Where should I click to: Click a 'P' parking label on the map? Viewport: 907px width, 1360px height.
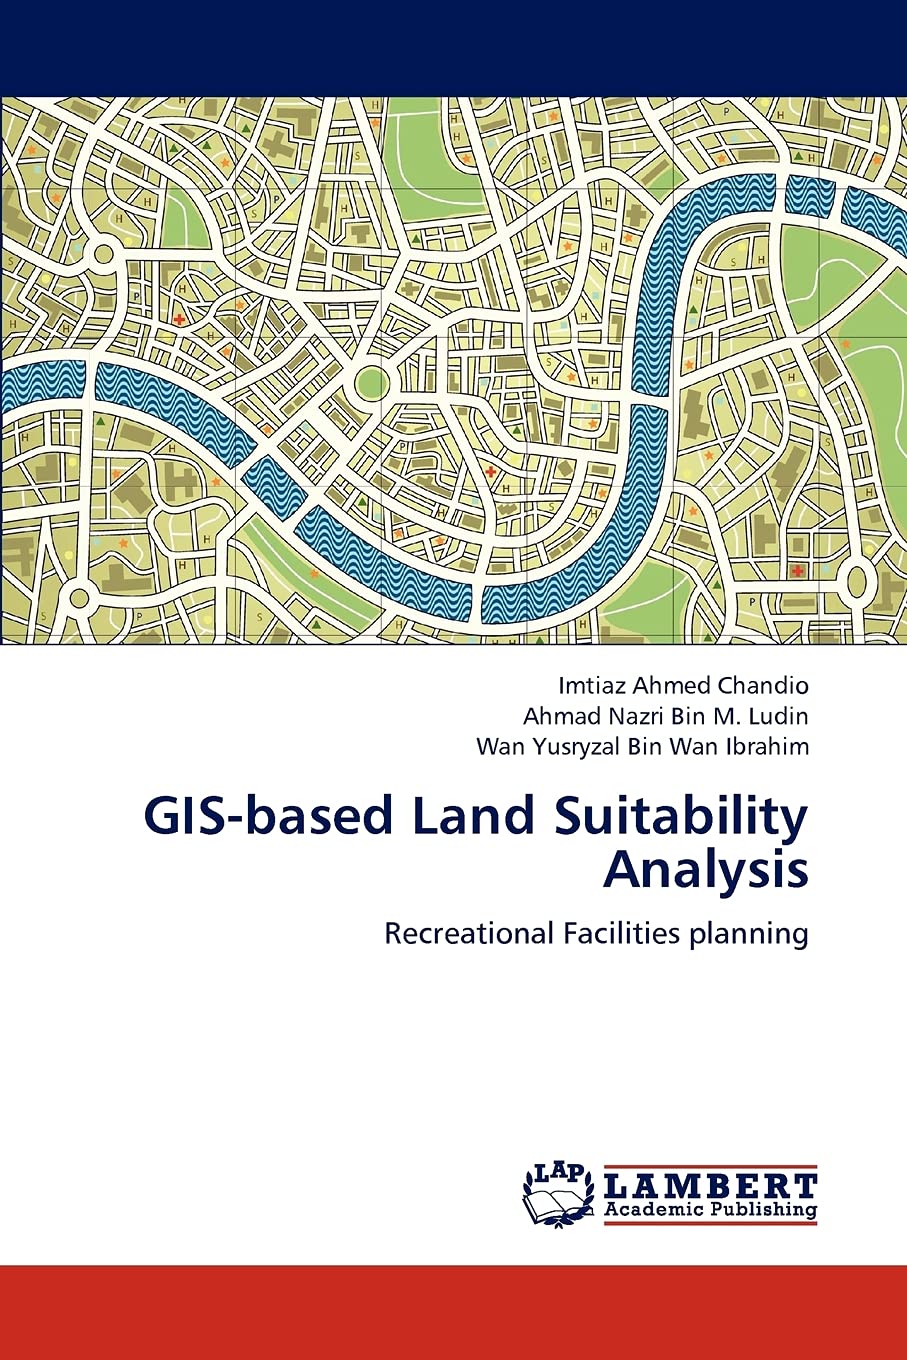point(136,298)
